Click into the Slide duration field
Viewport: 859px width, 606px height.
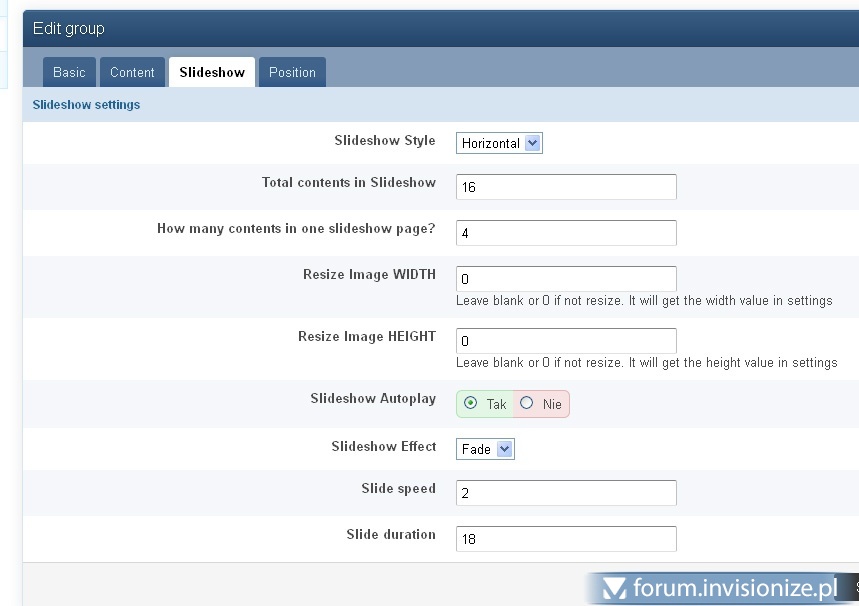566,539
